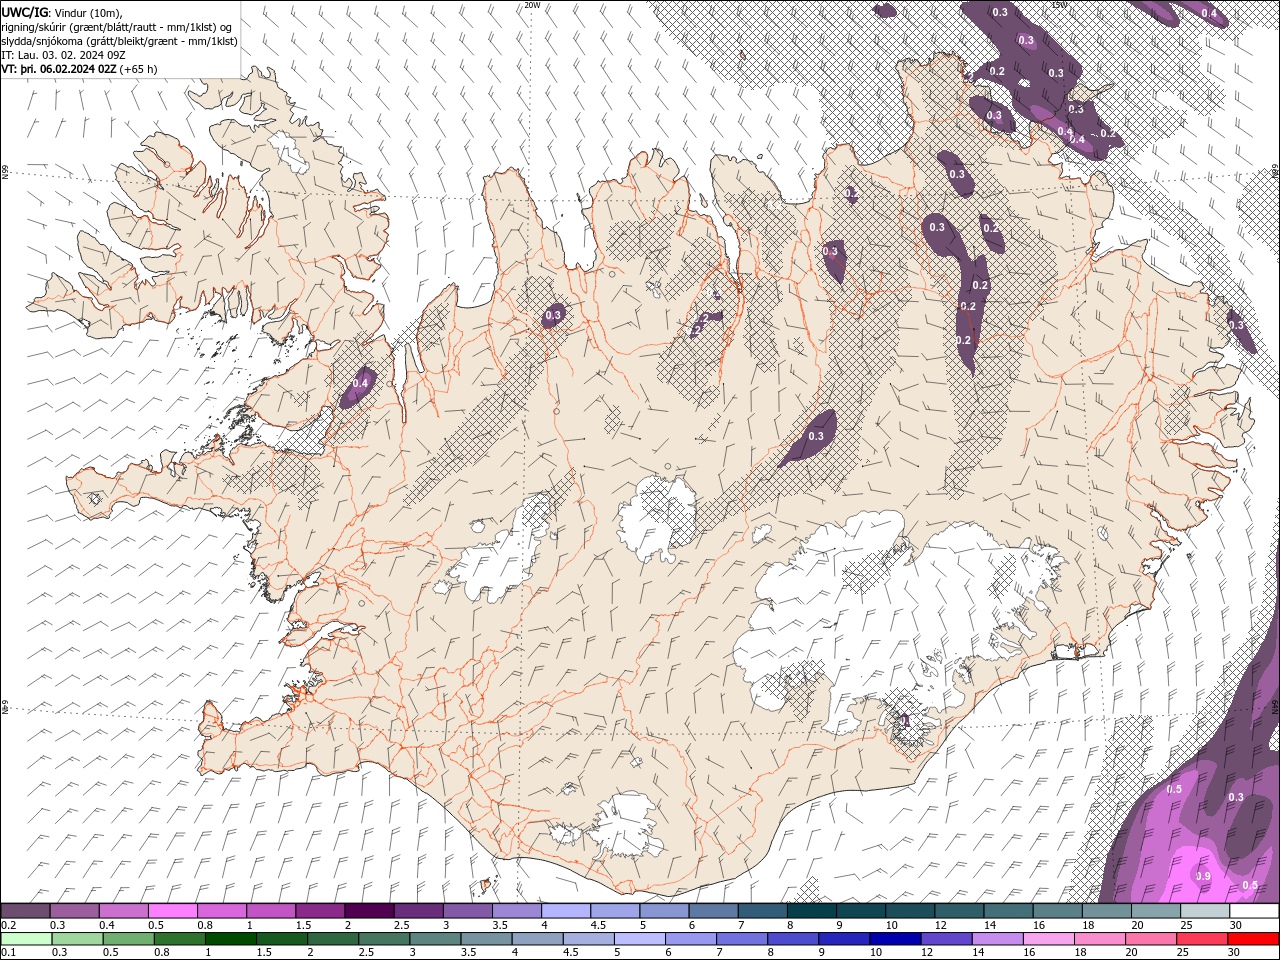Select the snow swatch labeled 1.5
This screenshot has width=1280, height=960.
tap(320, 911)
